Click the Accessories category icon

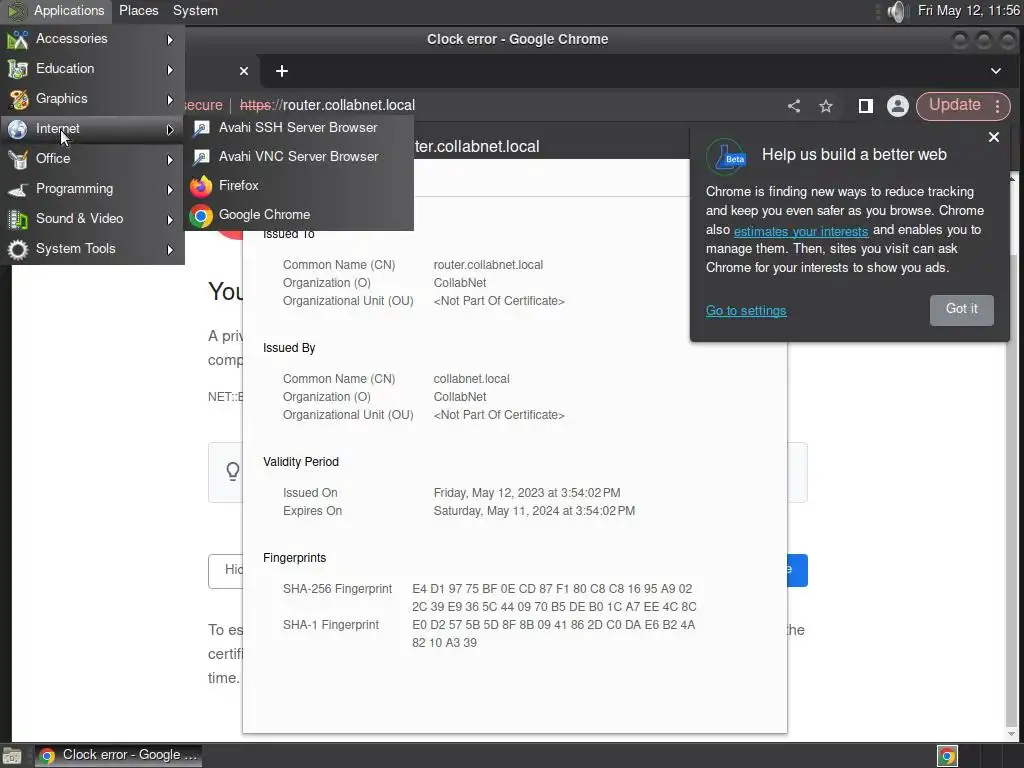(x=18, y=40)
